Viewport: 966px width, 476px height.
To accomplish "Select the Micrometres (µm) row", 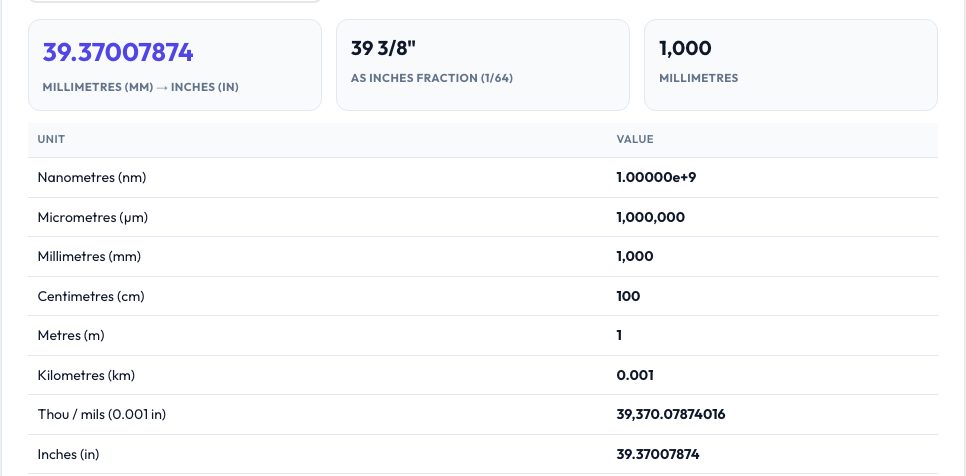I will (483, 217).
